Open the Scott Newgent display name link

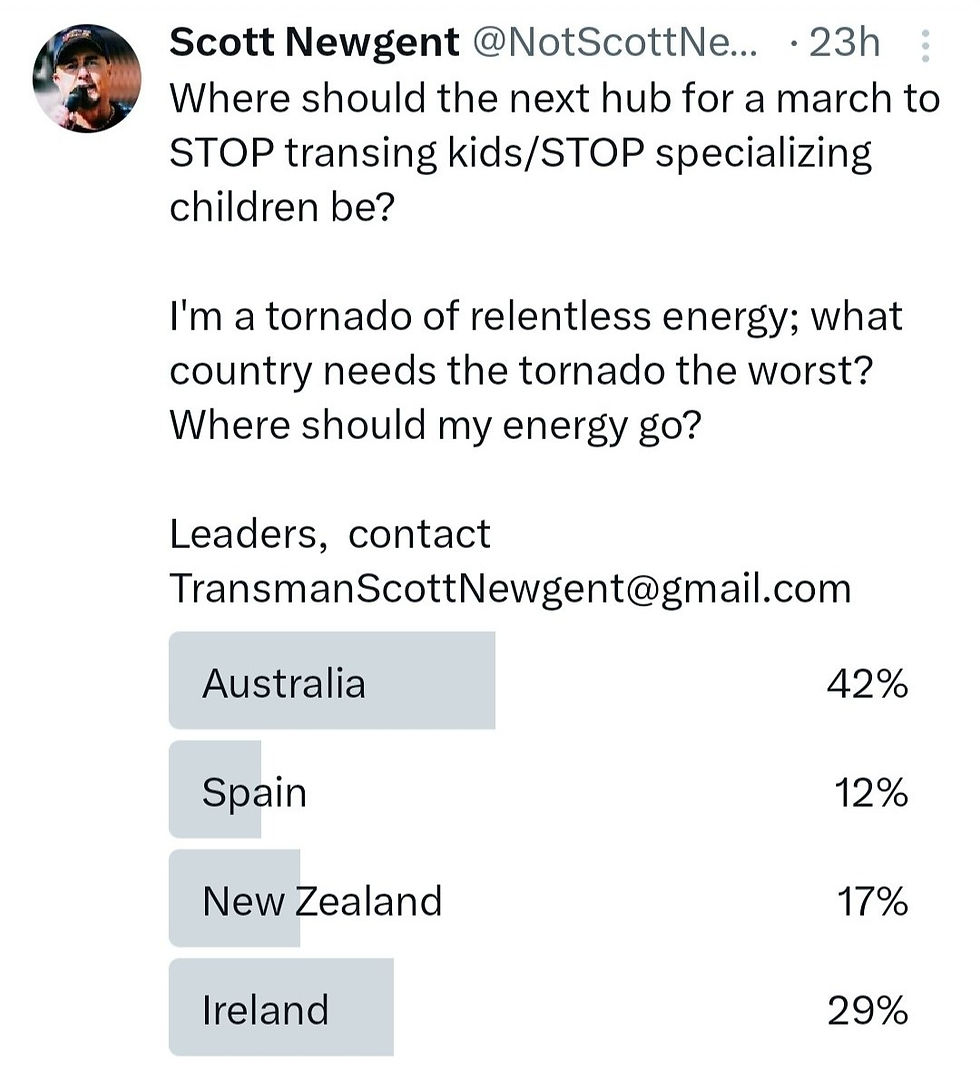[314, 42]
